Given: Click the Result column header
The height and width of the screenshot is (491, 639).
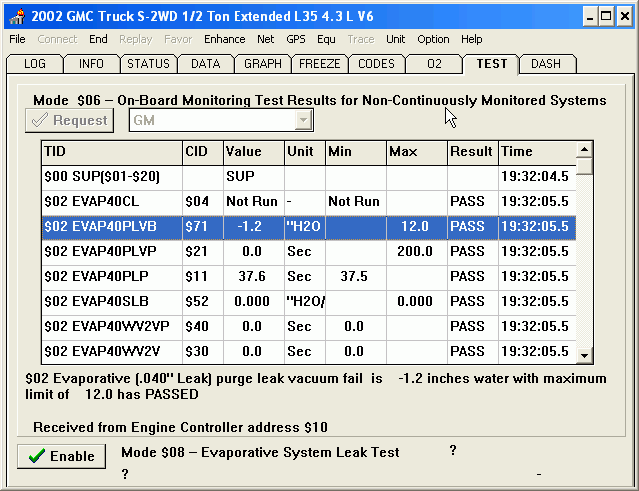Looking at the screenshot, I should [472, 151].
